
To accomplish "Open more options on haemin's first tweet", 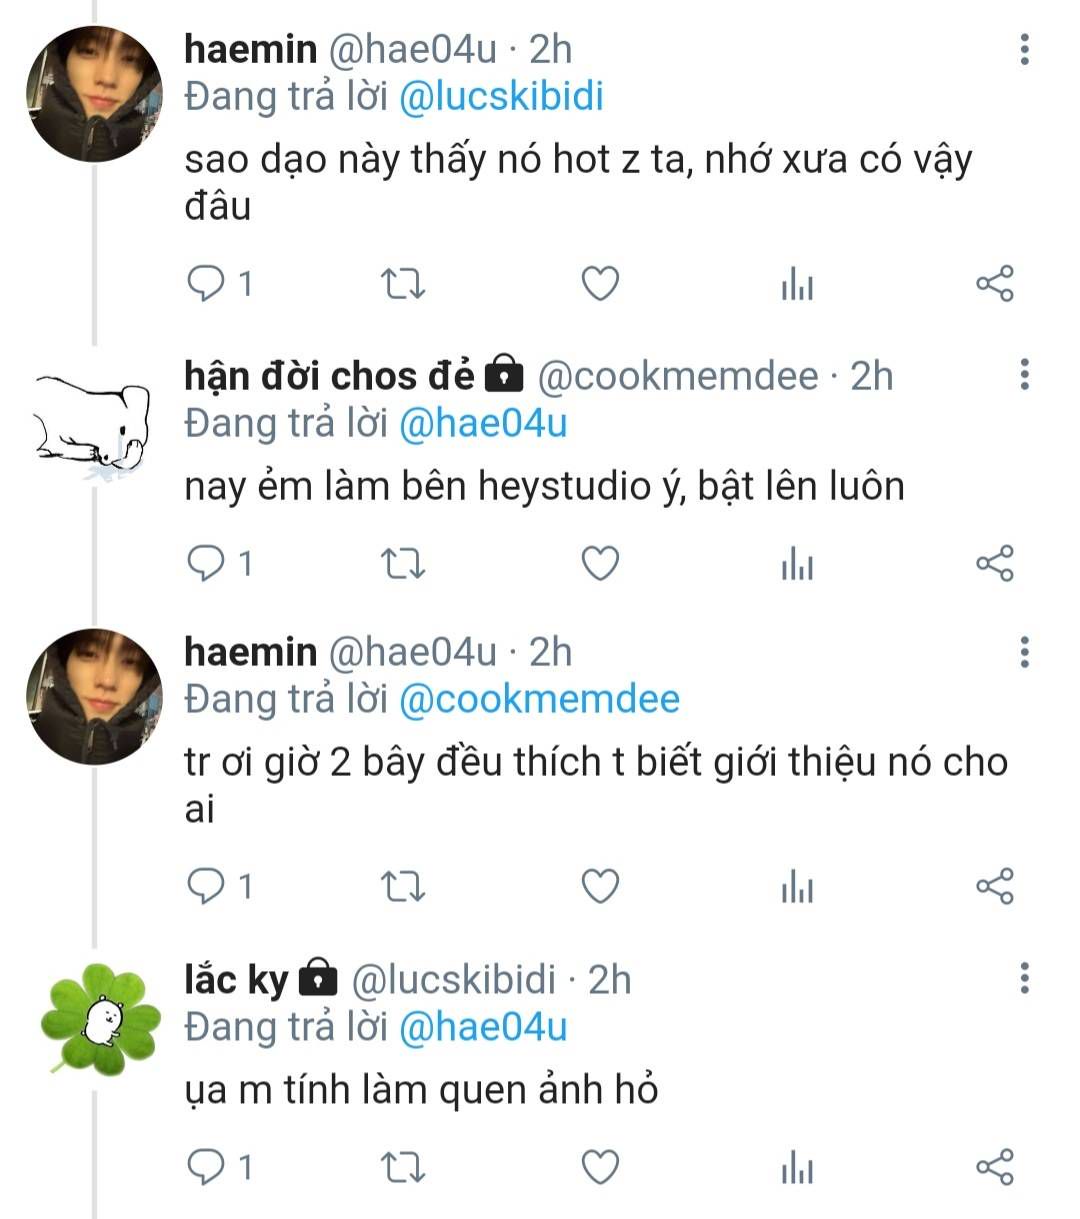I will 1024,49.
